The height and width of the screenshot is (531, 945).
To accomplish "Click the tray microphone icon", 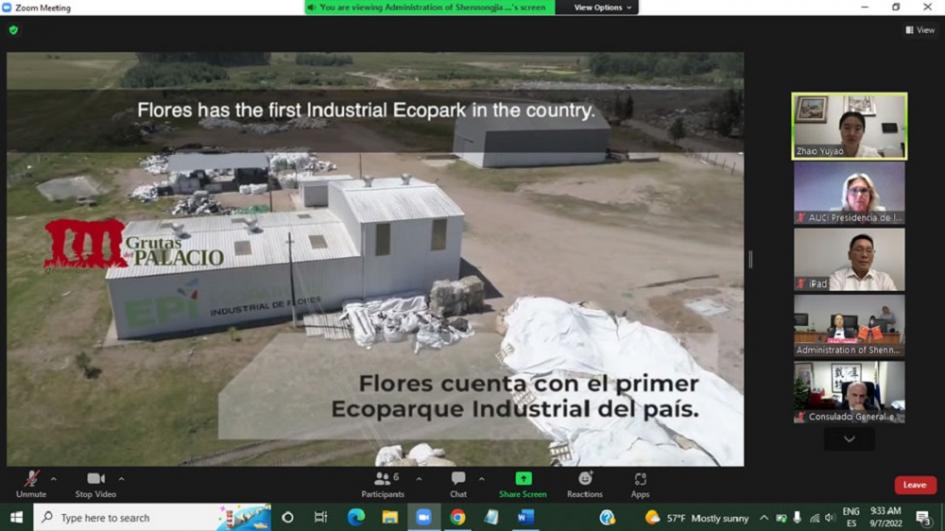I will point(797,518).
